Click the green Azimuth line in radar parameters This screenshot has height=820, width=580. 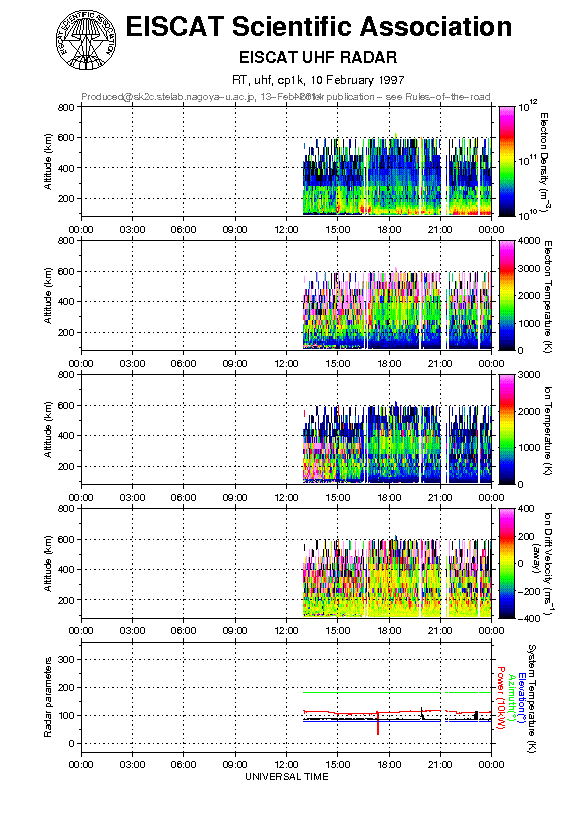(x=397, y=692)
